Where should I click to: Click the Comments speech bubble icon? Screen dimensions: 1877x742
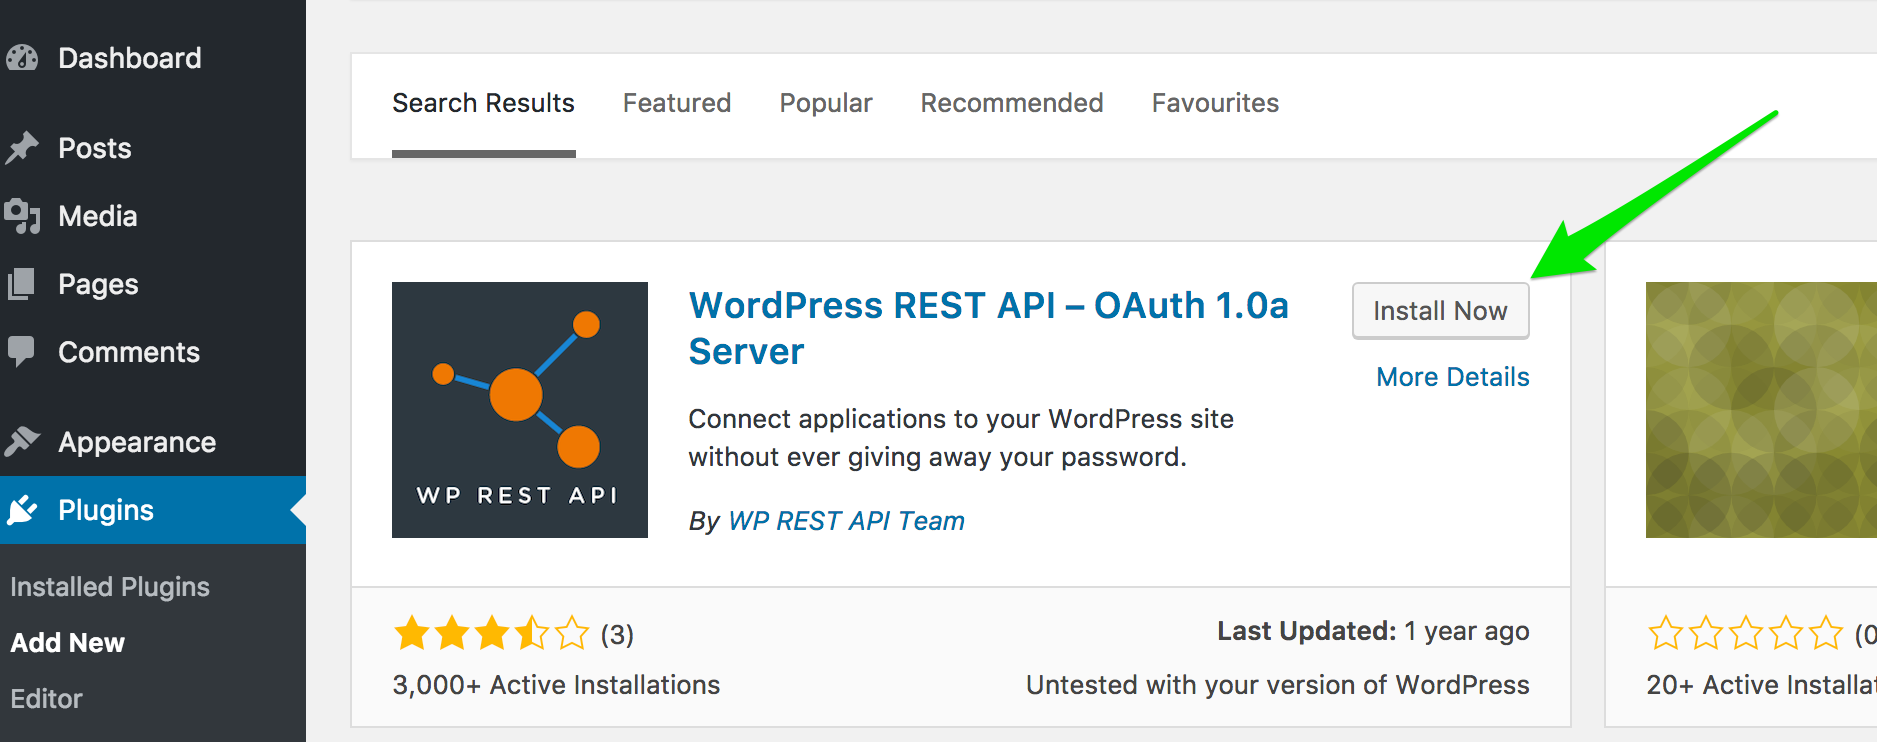click(x=22, y=352)
